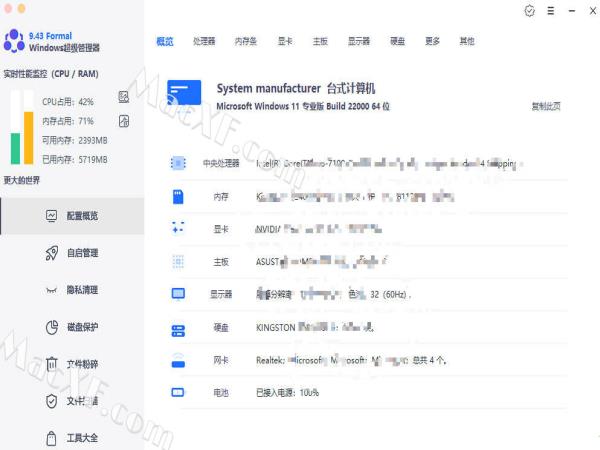
Task: Open the 主板 tab
Action: click(x=320, y=41)
